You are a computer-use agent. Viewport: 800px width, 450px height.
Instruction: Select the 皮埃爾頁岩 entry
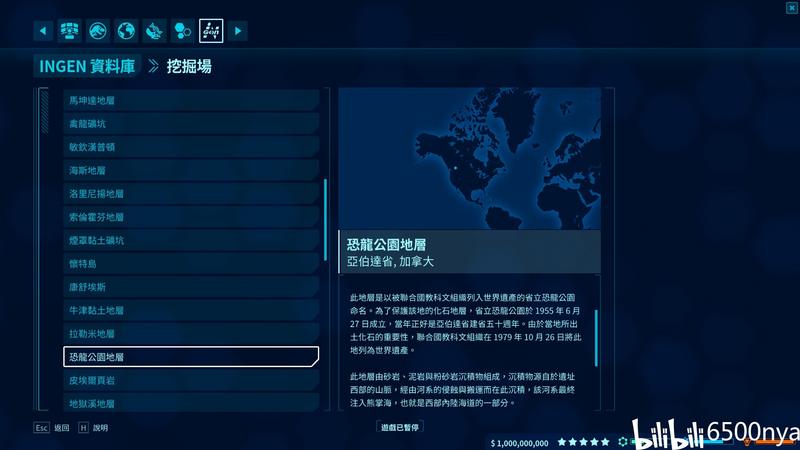tap(191, 380)
